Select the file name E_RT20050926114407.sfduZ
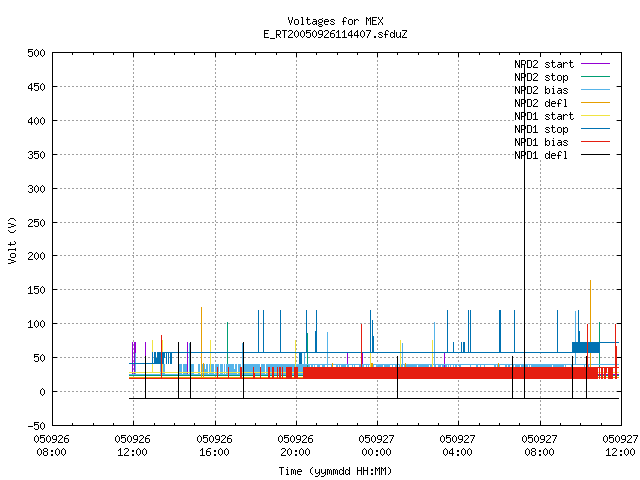 (335, 34)
